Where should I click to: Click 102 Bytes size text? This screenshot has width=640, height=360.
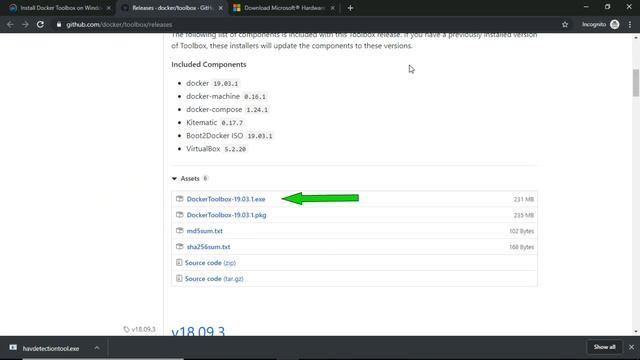pyautogui.click(x=522, y=231)
